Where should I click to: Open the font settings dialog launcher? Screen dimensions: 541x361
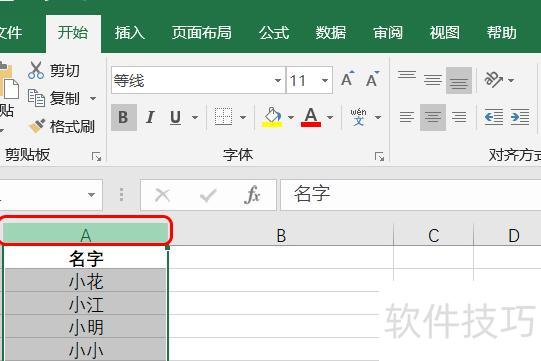379,157
